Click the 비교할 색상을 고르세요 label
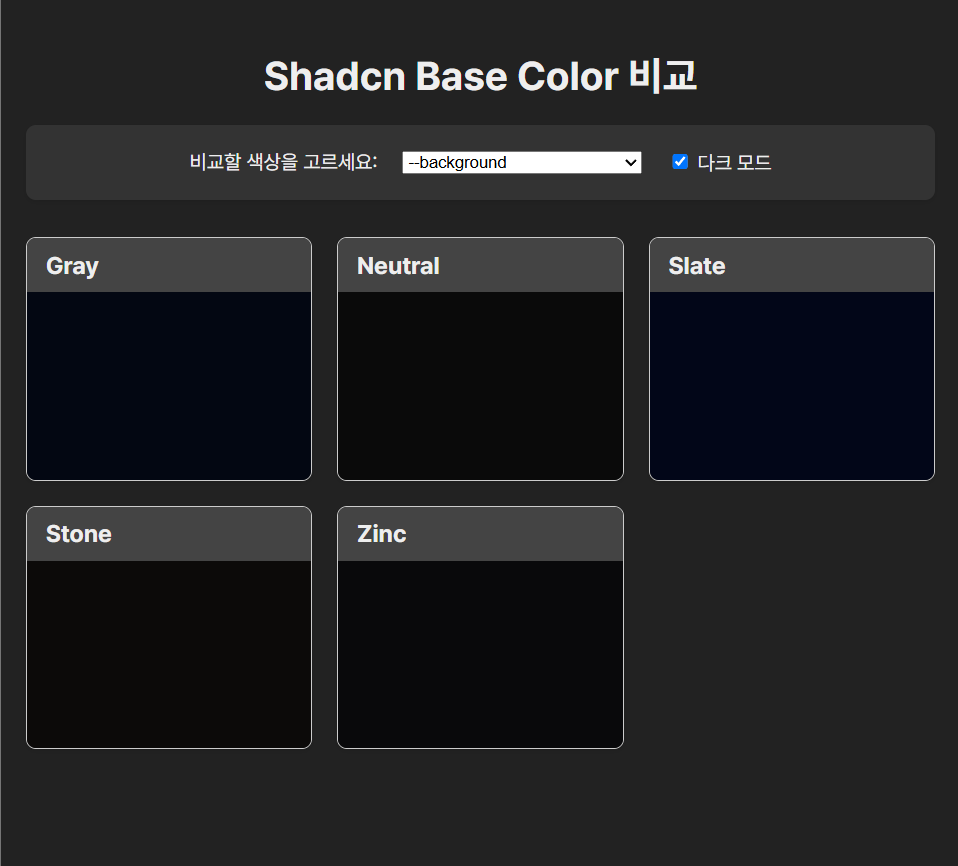This screenshot has width=958, height=866. pos(283,162)
